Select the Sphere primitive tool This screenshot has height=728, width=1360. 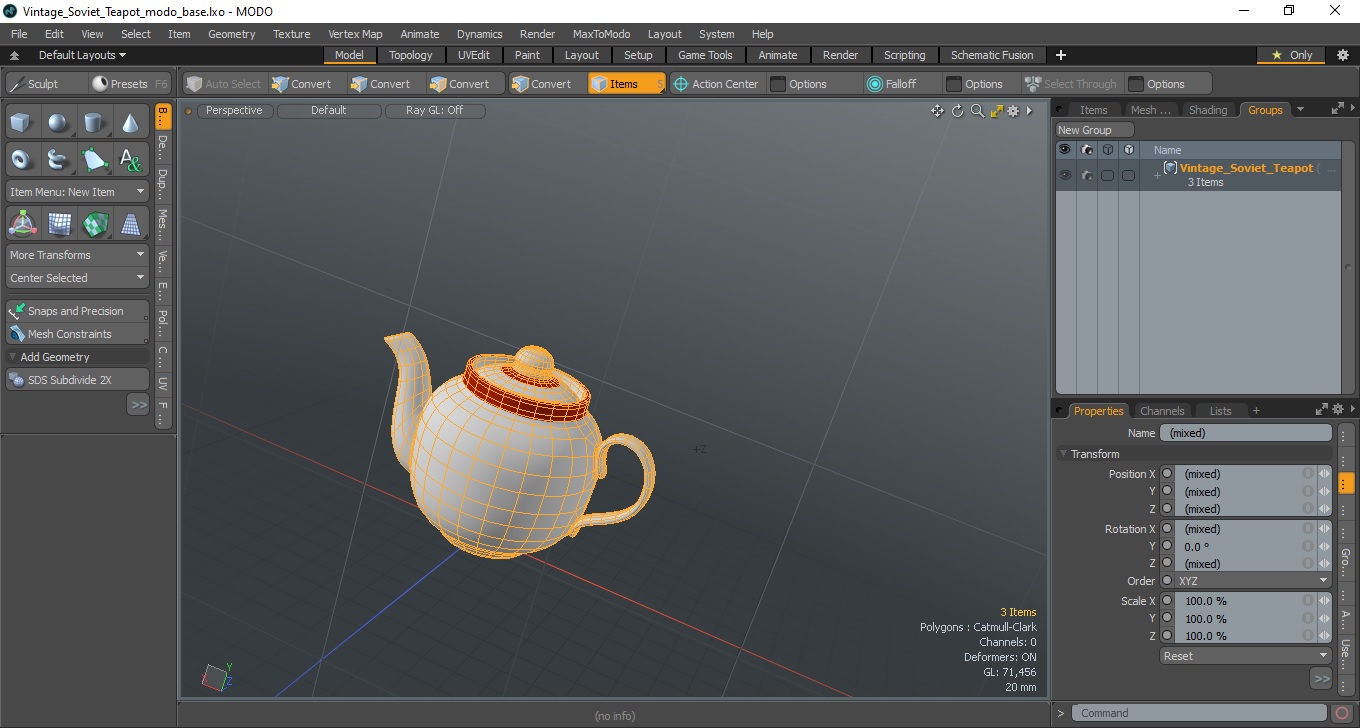(58, 123)
